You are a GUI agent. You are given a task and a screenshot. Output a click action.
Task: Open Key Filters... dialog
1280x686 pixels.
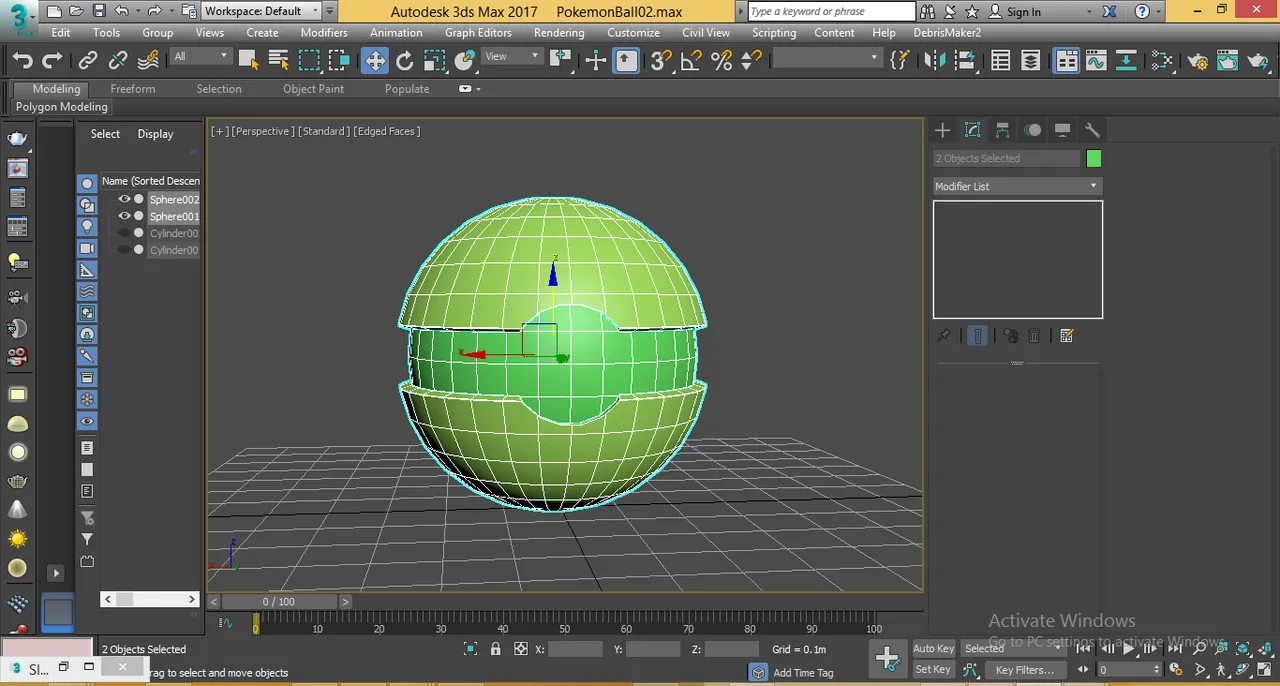[x=1024, y=669]
